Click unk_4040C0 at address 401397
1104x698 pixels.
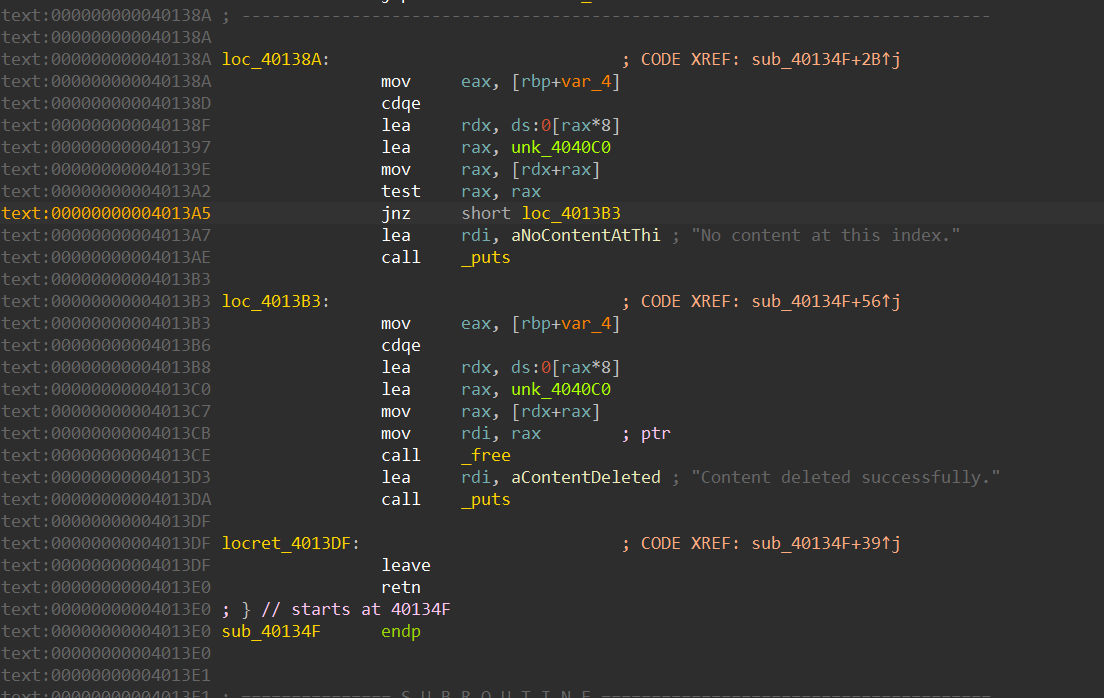tap(560, 147)
